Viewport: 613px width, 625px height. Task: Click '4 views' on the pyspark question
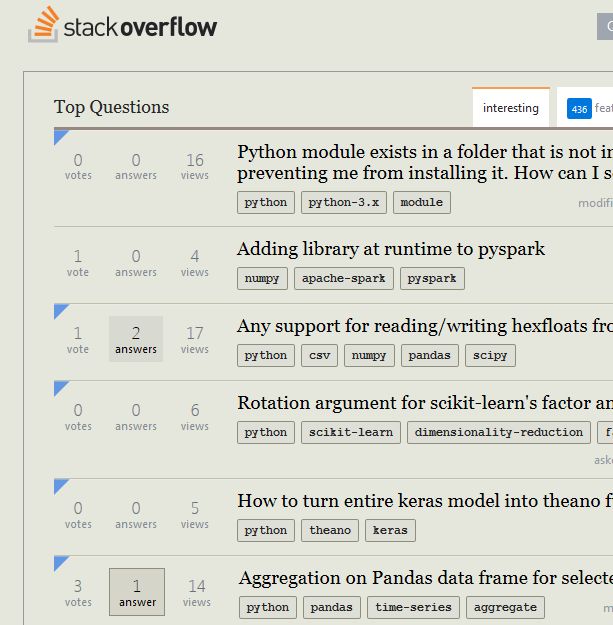coord(195,263)
